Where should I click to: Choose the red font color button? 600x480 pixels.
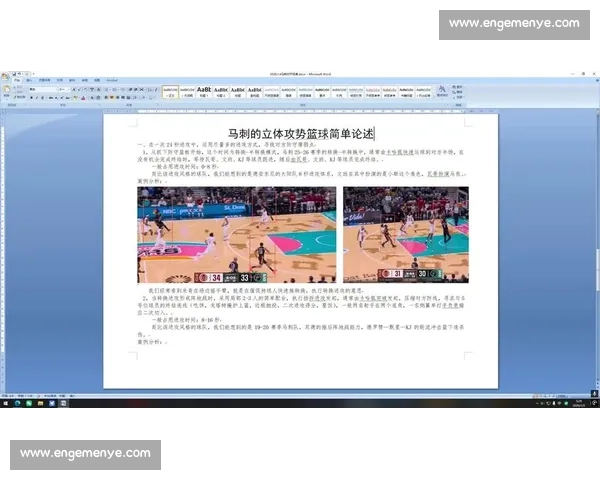click(83, 98)
